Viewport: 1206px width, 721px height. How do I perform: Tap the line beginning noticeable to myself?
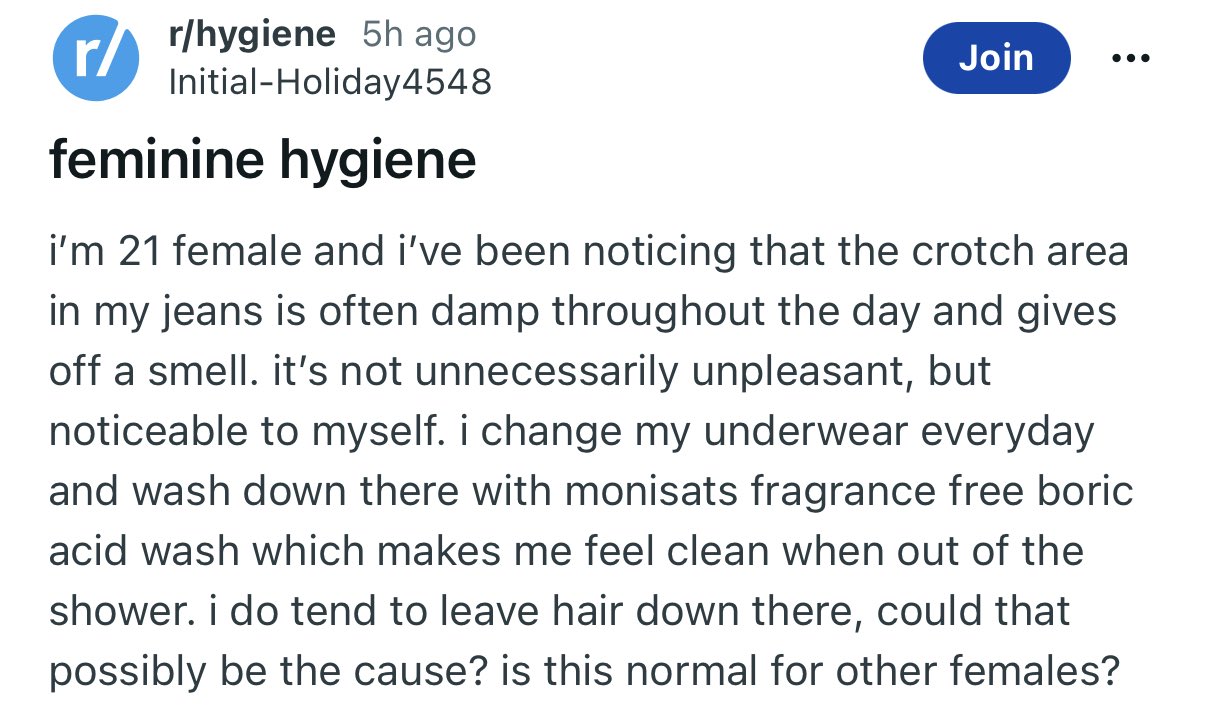tap(572, 431)
